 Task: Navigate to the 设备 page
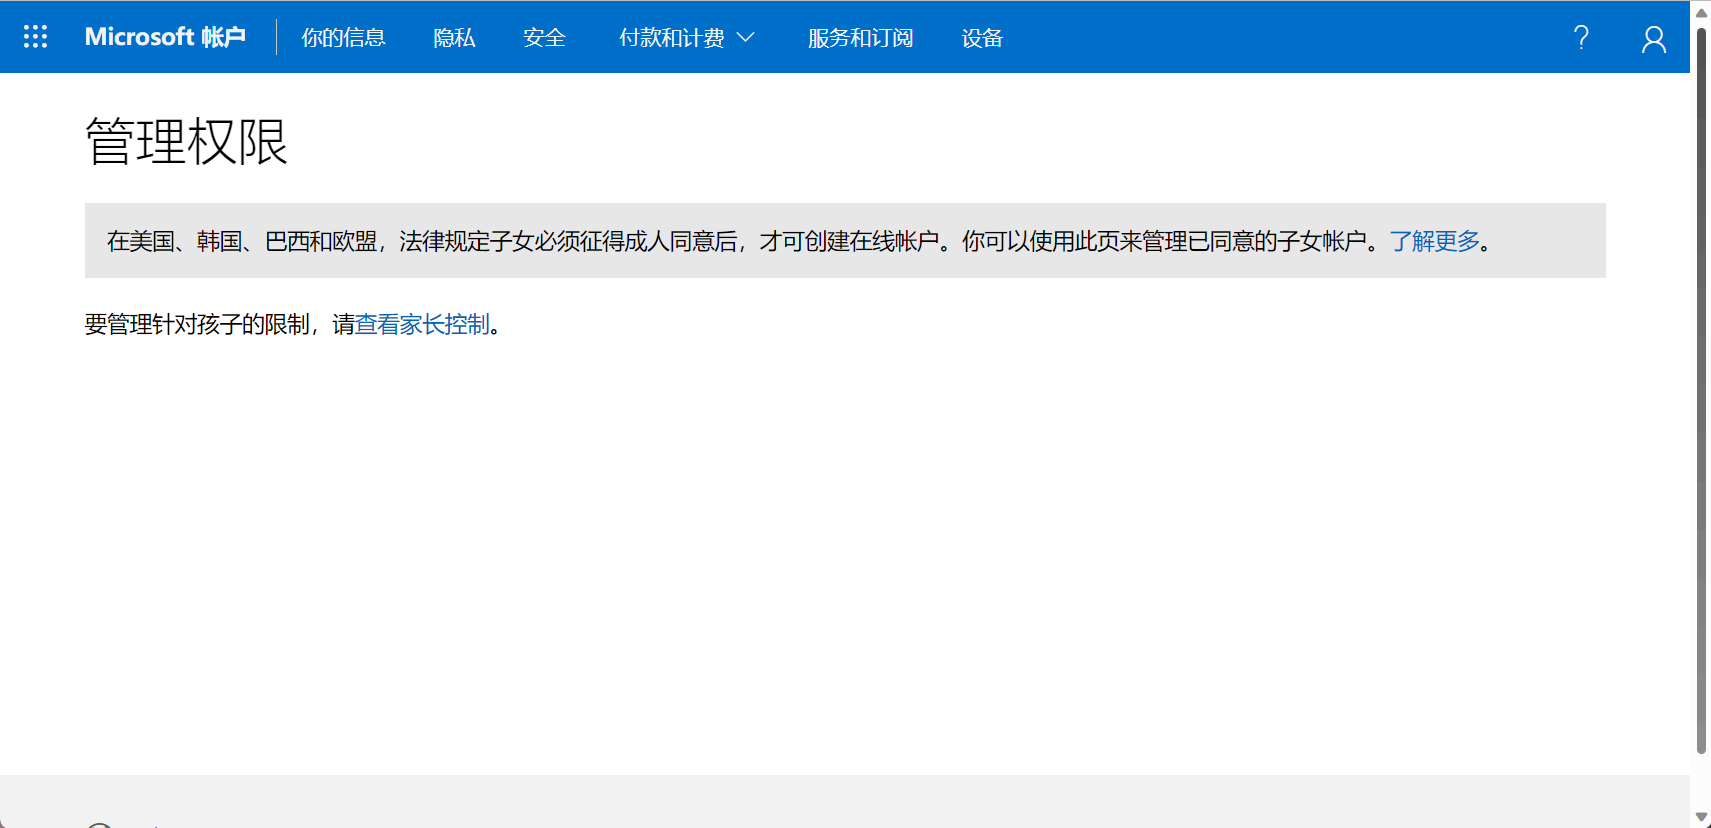click(982, 38)
